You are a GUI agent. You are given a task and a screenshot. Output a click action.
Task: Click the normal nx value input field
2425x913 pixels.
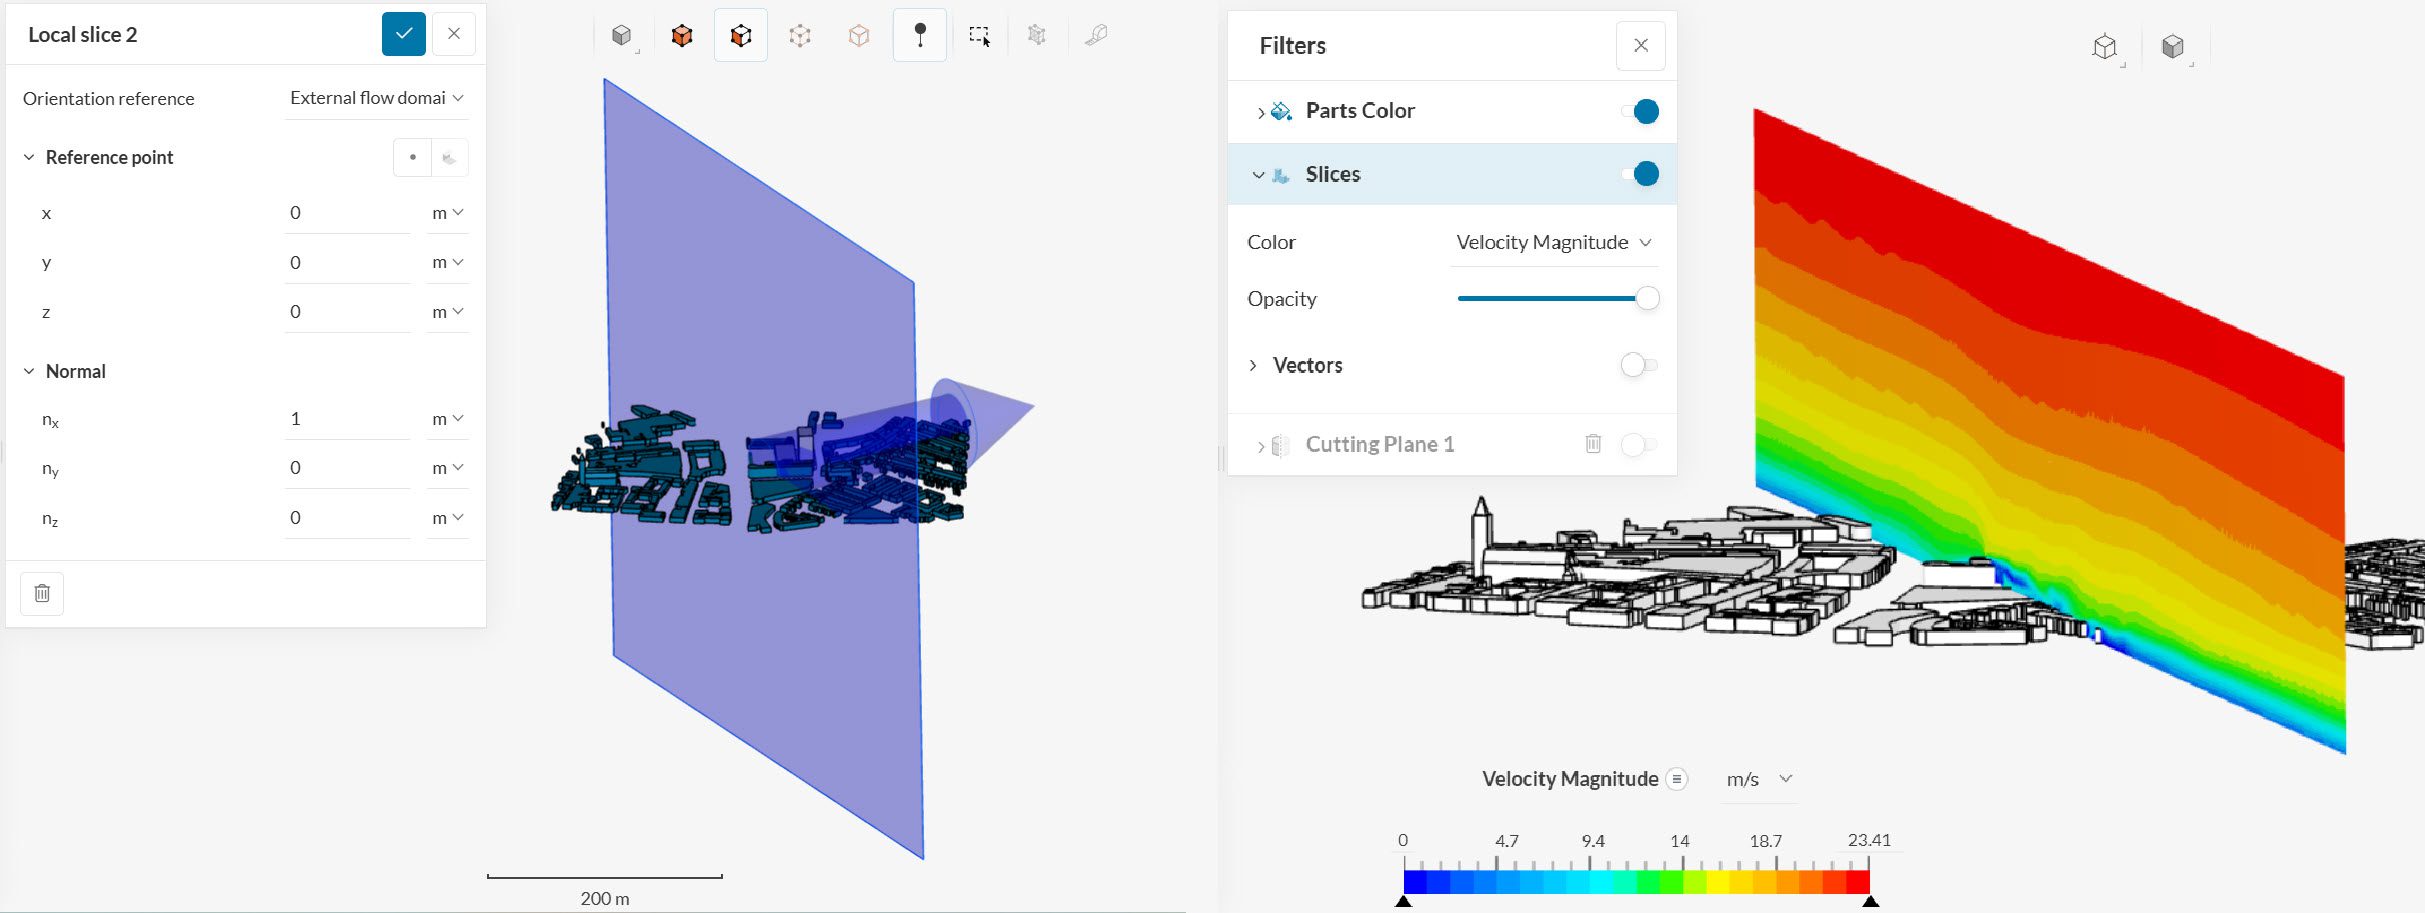click(x=346, y=419)
